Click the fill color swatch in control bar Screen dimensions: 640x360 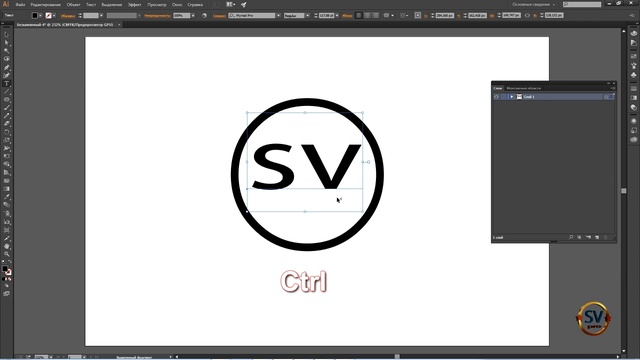35,16
